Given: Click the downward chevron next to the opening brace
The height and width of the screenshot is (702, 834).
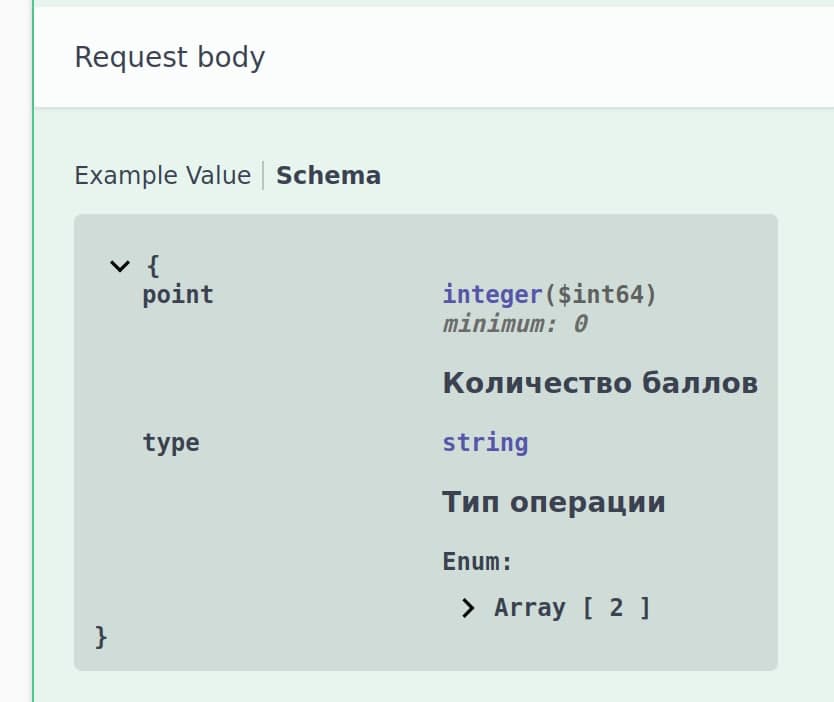Looking at the screenshot, I should [x=120, y=265].
